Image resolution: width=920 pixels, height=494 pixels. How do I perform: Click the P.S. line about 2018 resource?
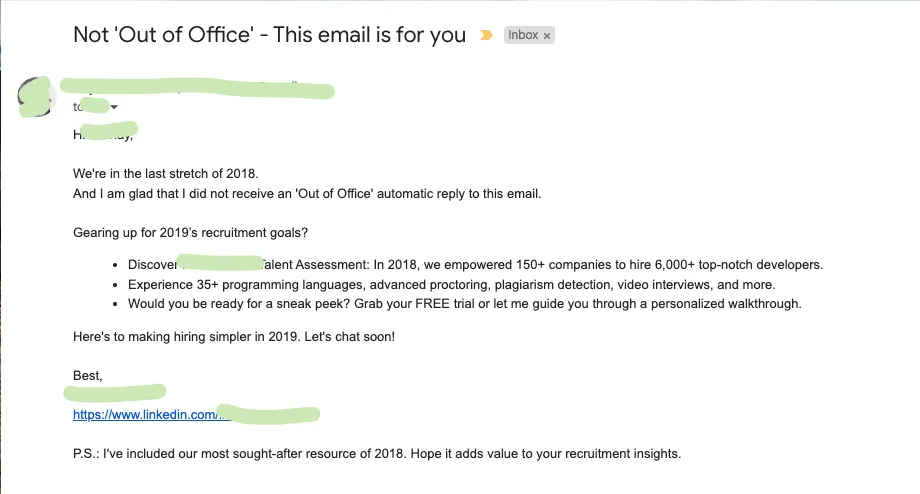376,453
